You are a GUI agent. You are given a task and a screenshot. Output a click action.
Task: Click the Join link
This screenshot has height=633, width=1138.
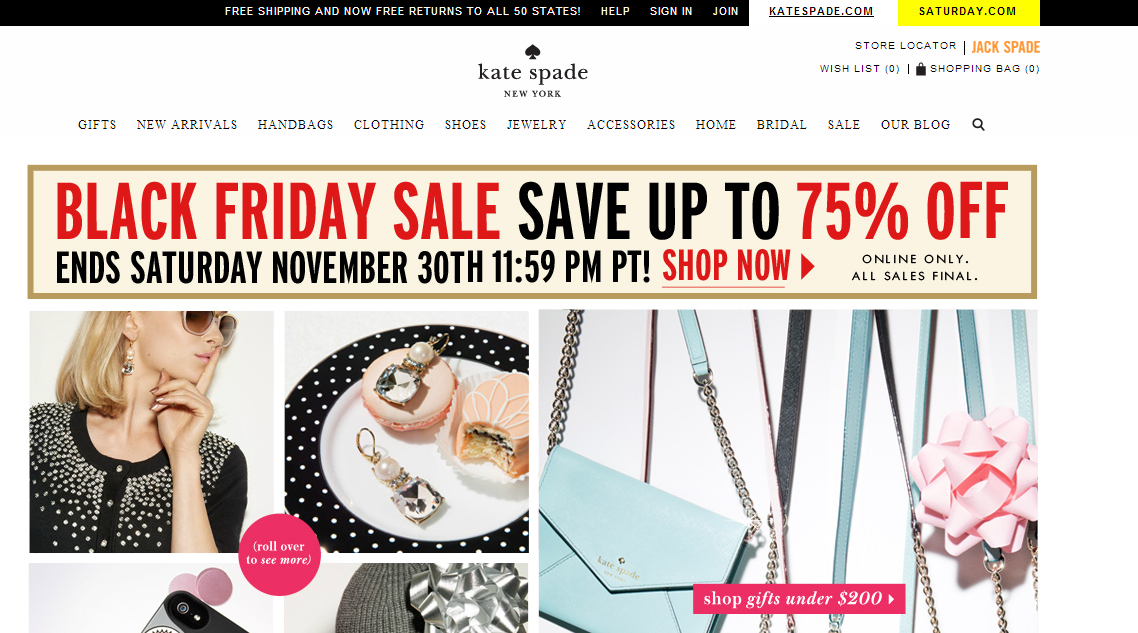point(725,12)
